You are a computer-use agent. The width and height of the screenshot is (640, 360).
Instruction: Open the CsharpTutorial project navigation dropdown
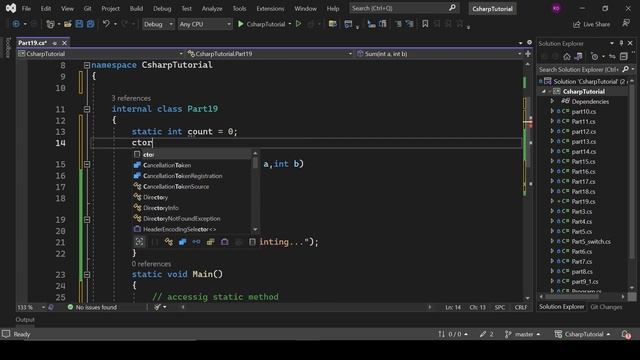tap(100, 54)
